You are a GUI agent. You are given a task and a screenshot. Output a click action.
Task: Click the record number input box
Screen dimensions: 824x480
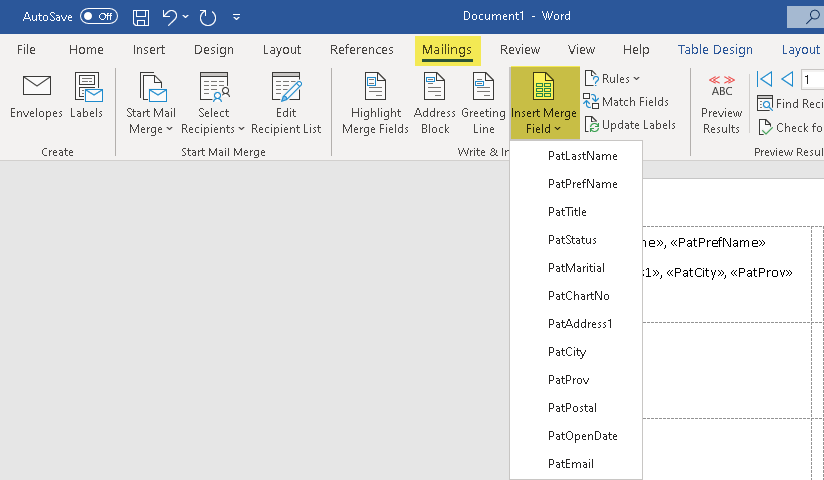tap(812, 79)
